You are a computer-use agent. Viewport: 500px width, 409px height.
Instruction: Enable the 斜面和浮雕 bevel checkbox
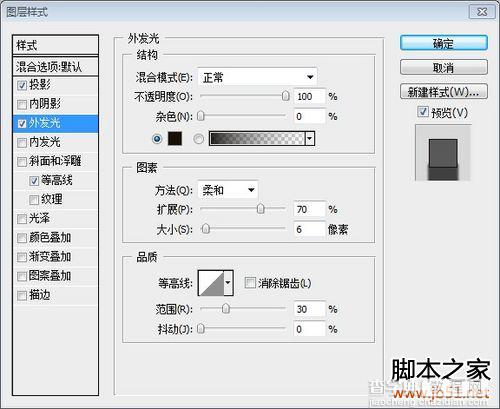22,162
